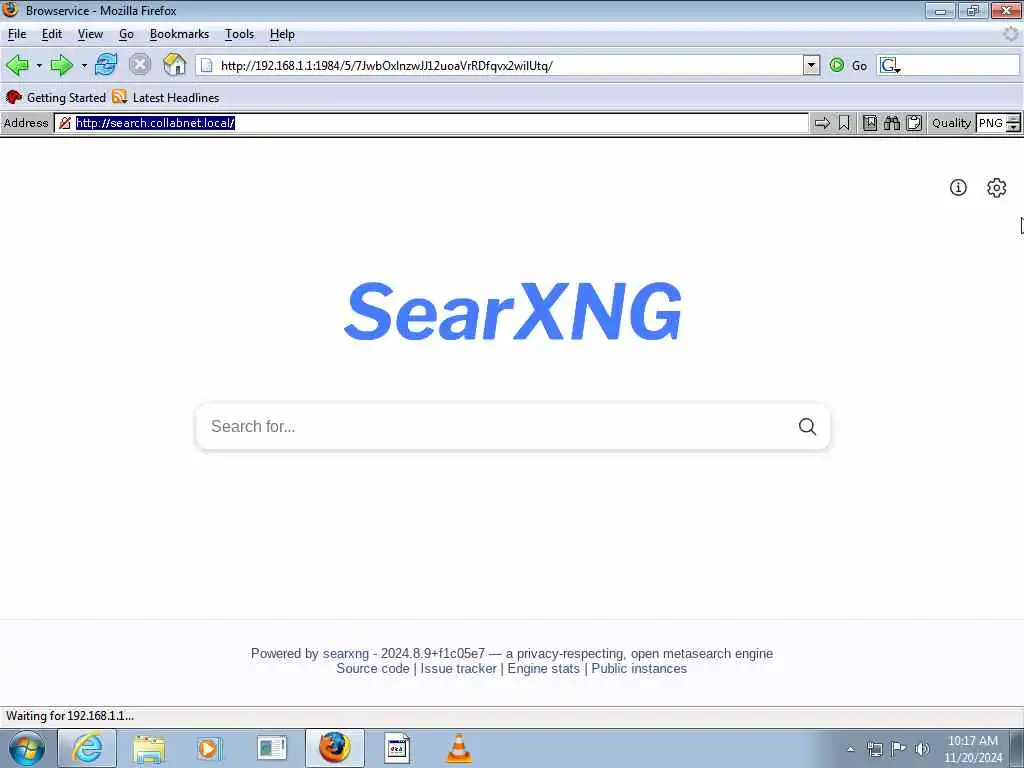Open the Help menu

282,34
